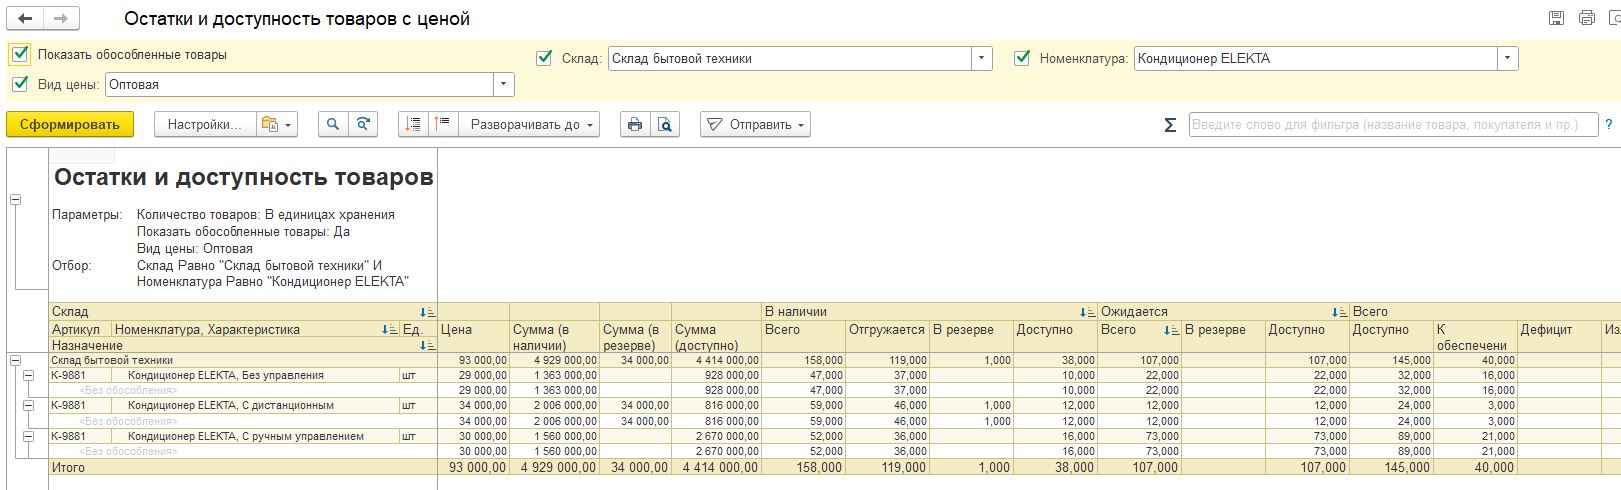Screen dimensions: 1621x490
Task: Click the print icon in report toolbar
Action: (x=634, y=125)
